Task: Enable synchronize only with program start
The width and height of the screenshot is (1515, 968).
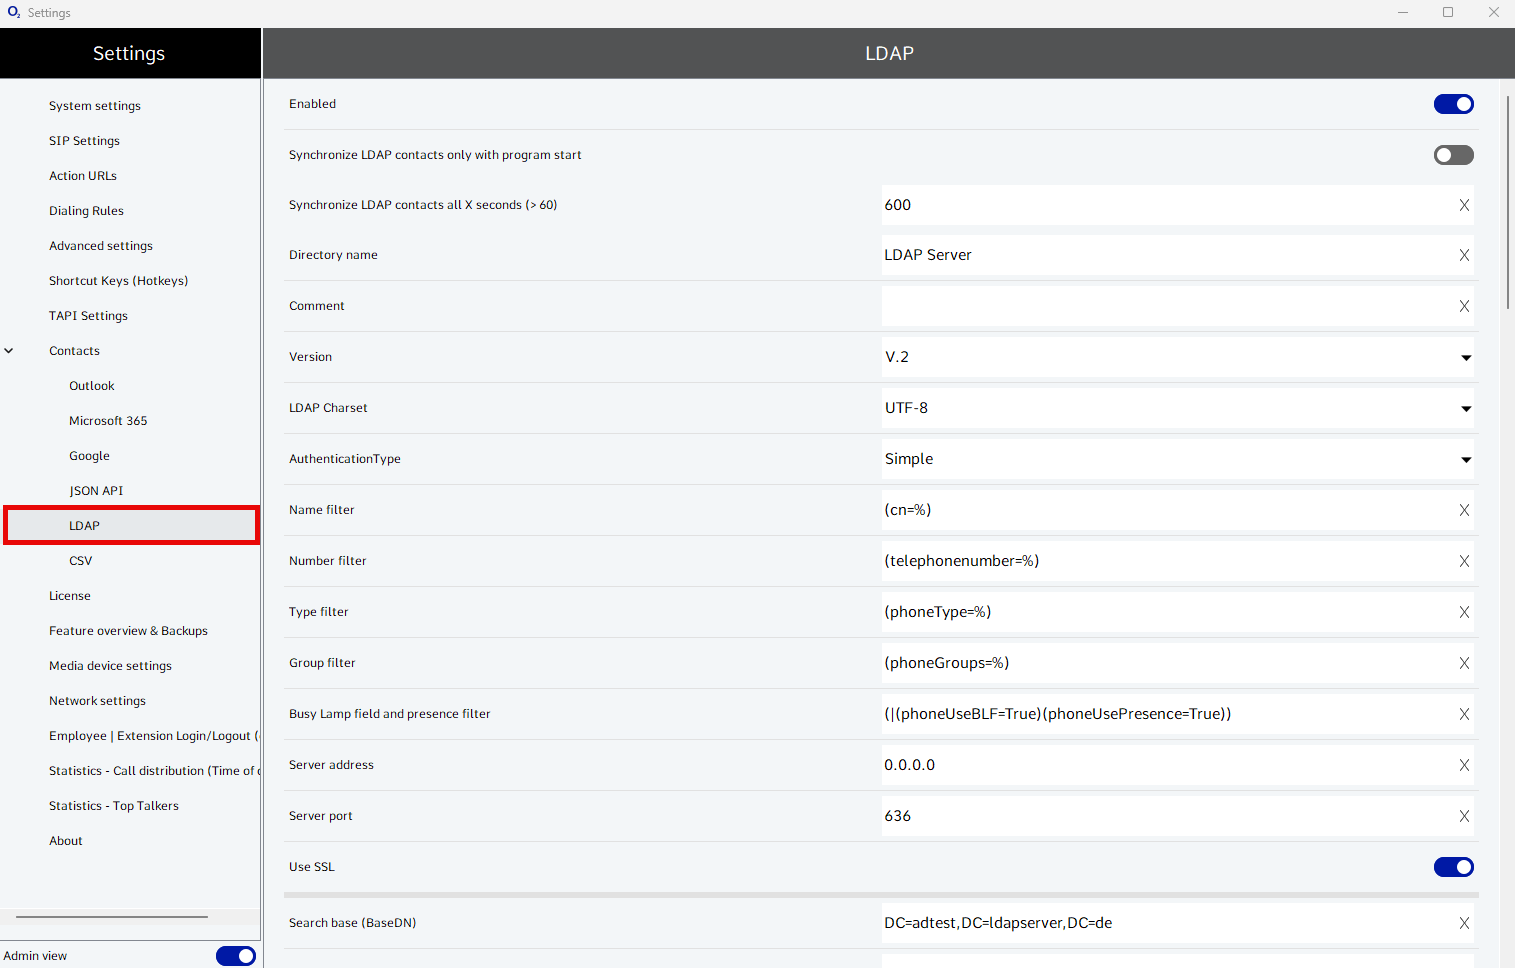Action: [x=1453, y=155]
